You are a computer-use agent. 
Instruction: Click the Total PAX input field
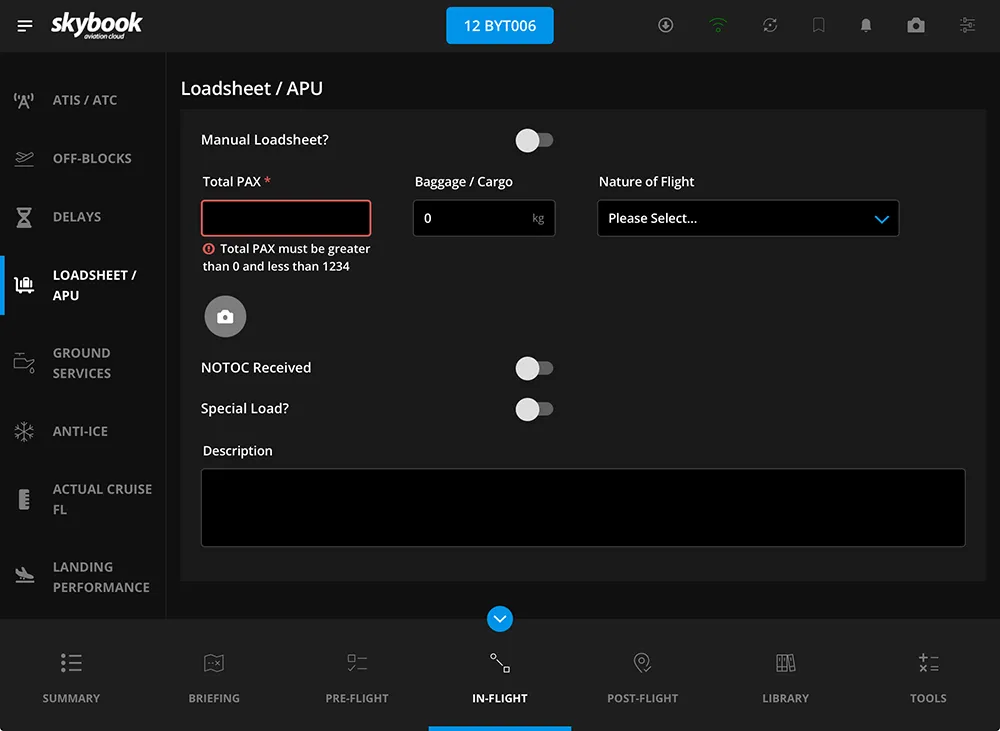pos(286,218)
